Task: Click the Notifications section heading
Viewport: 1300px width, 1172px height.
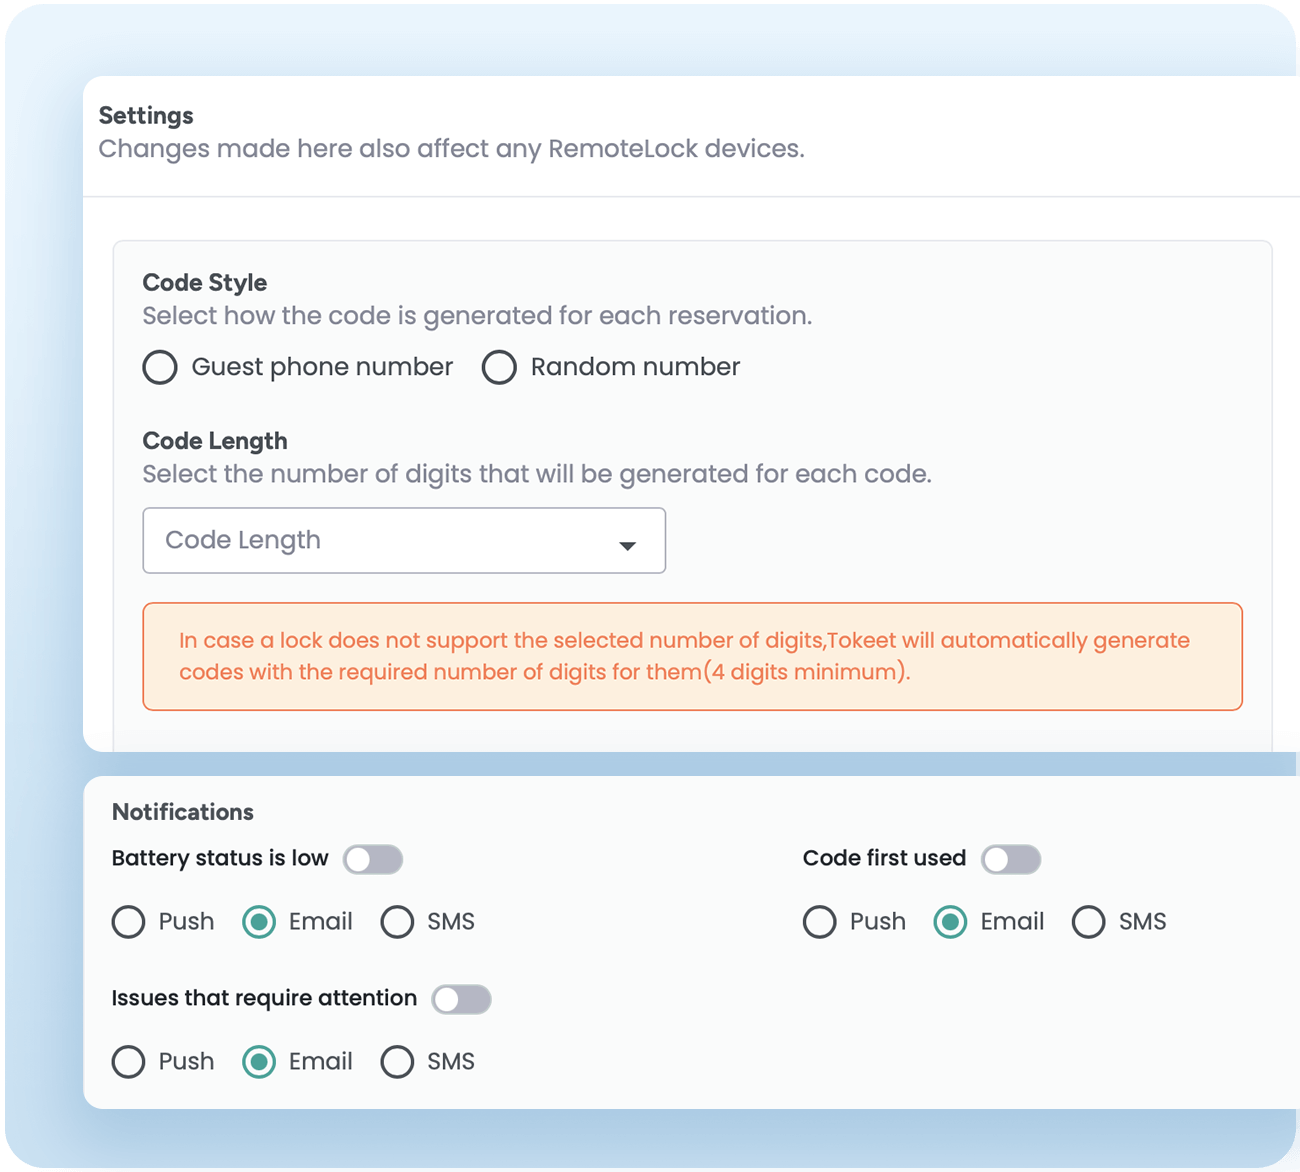Action: [183, 812]
